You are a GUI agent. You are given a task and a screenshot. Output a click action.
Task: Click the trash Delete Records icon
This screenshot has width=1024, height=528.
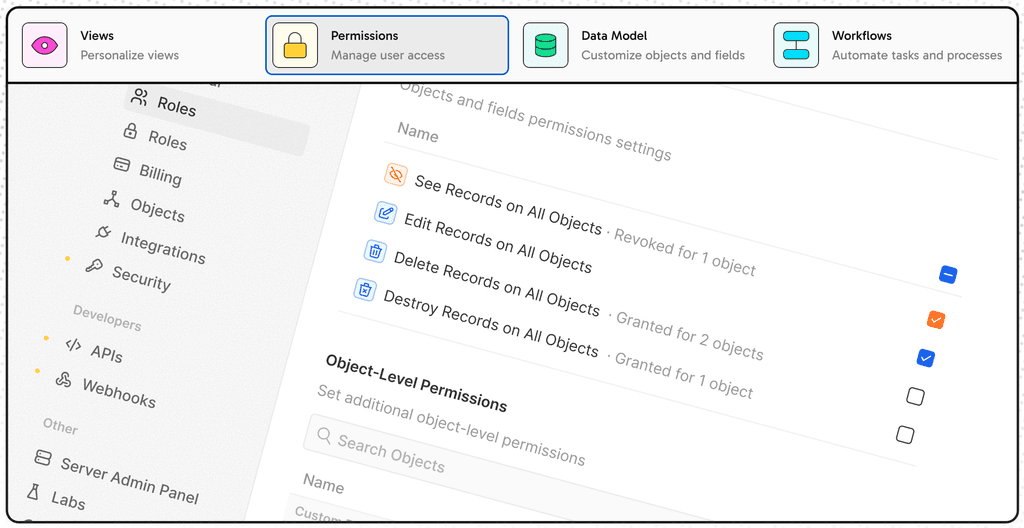coord(375,251)
